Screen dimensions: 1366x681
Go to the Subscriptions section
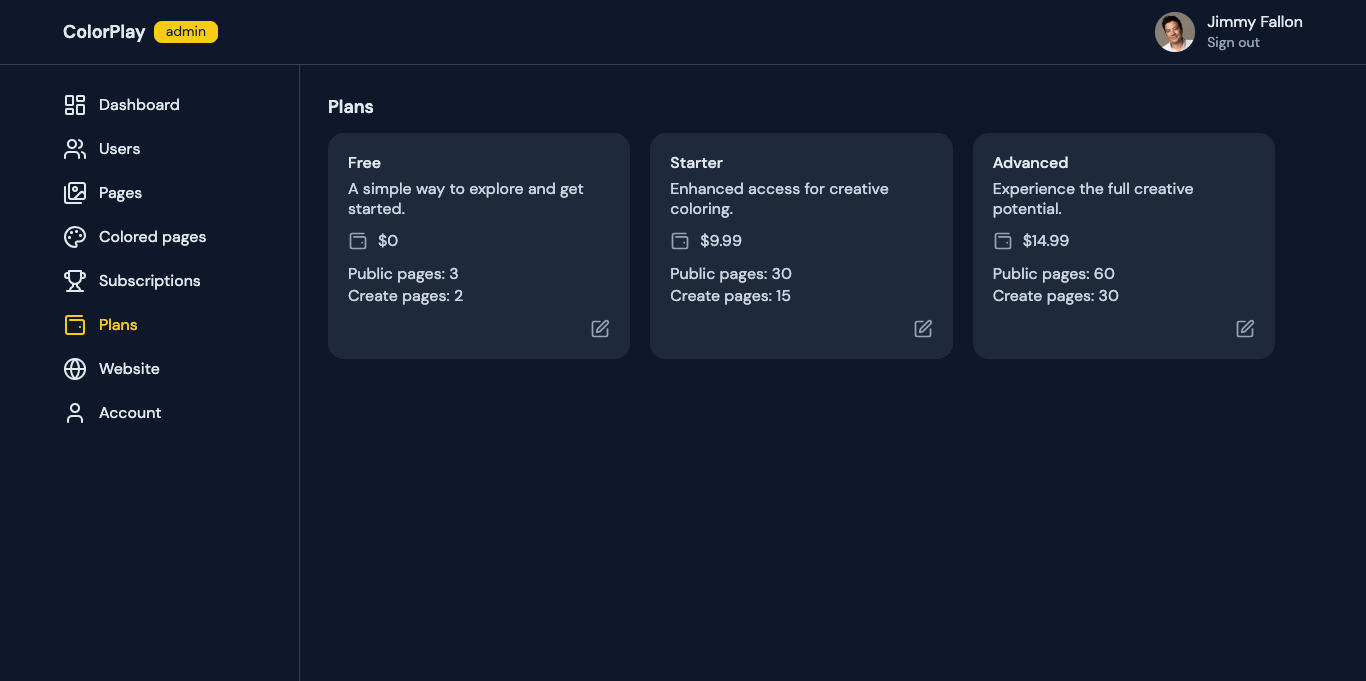tap(149, 281)
